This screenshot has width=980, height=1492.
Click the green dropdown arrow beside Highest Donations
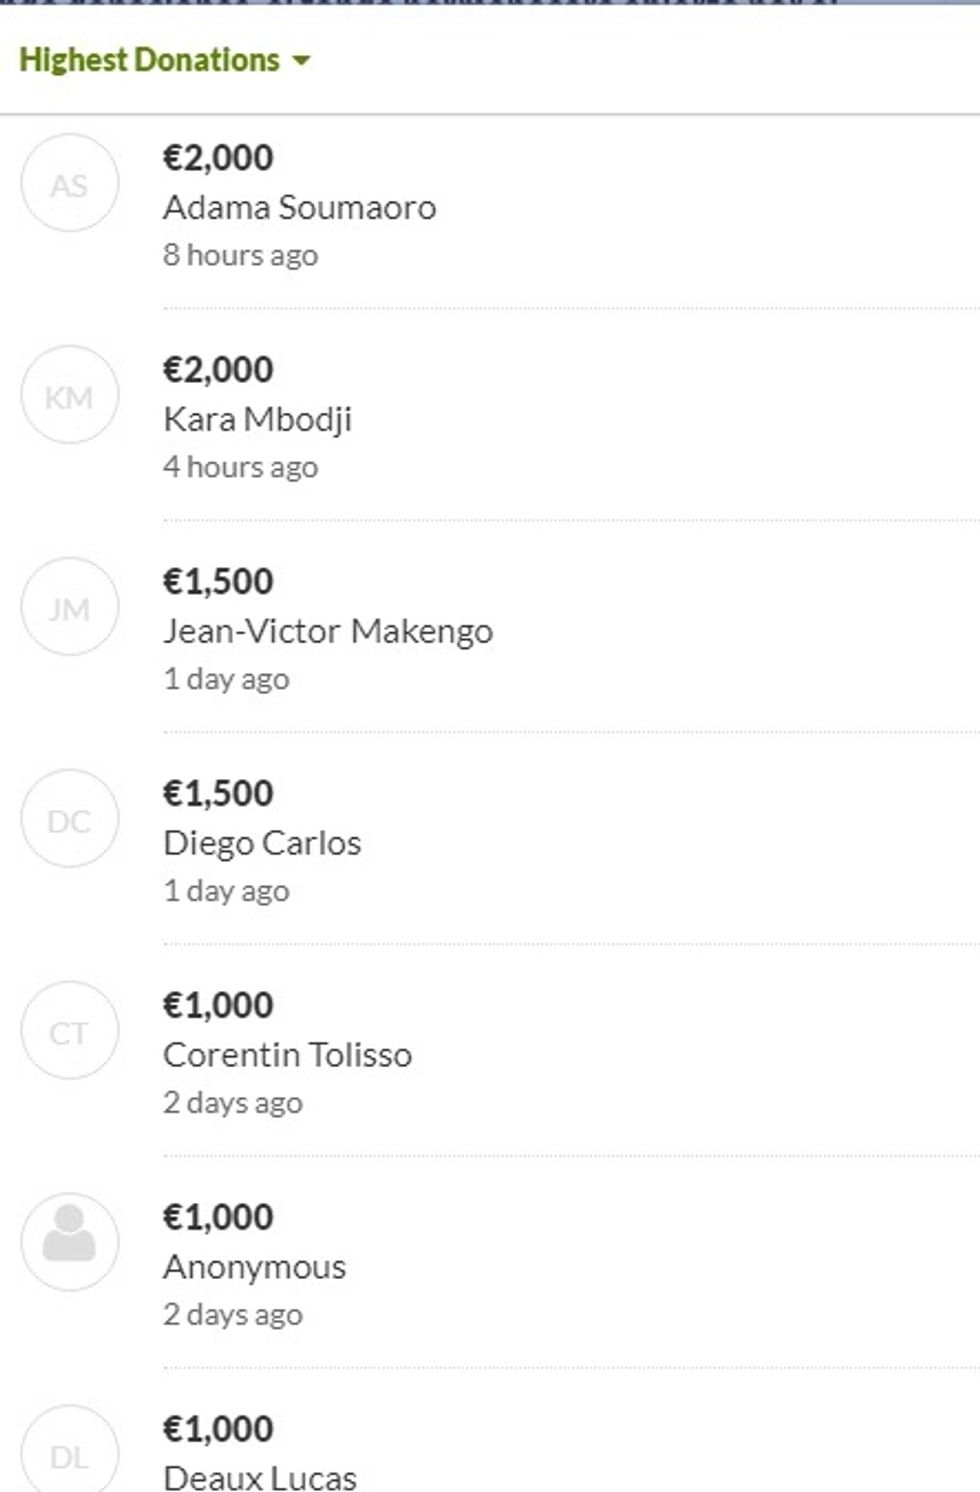point(300,61)
